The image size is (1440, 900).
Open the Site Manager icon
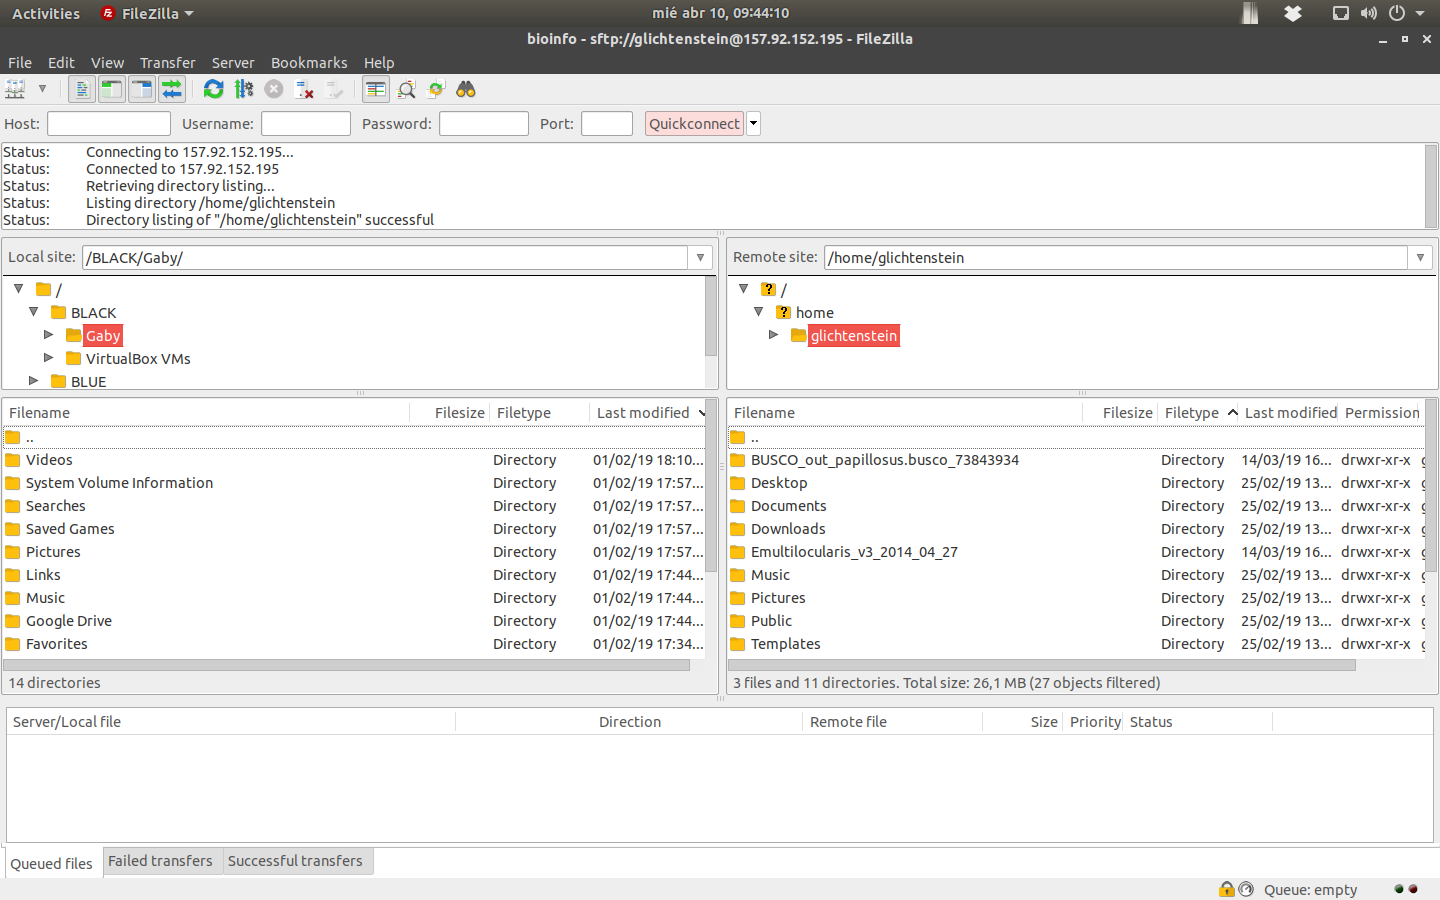coord(15,89)
